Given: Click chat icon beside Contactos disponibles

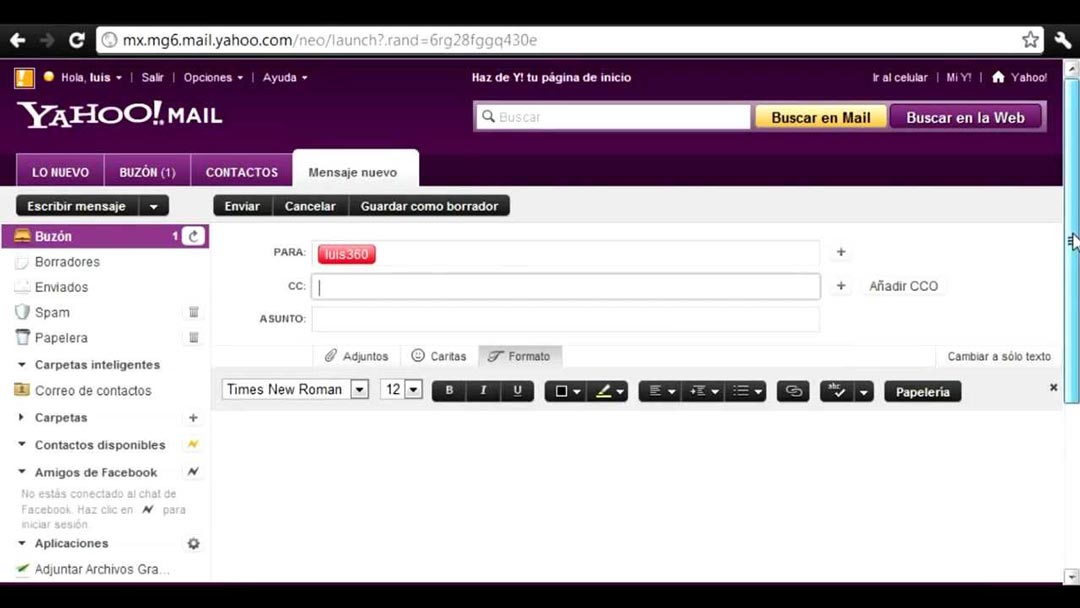Looking at the screenshot, I should click(193, 444).
